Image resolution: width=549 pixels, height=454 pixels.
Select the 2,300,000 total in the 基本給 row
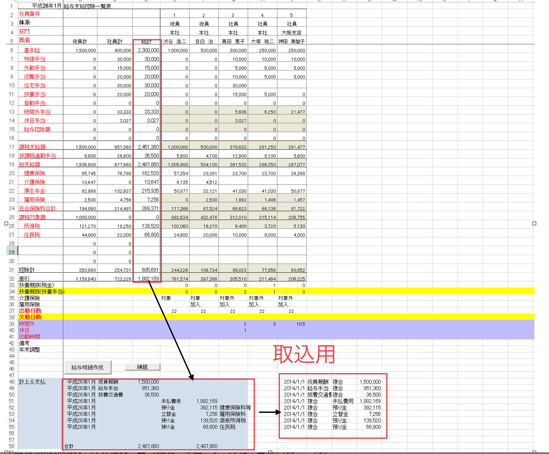148,50
